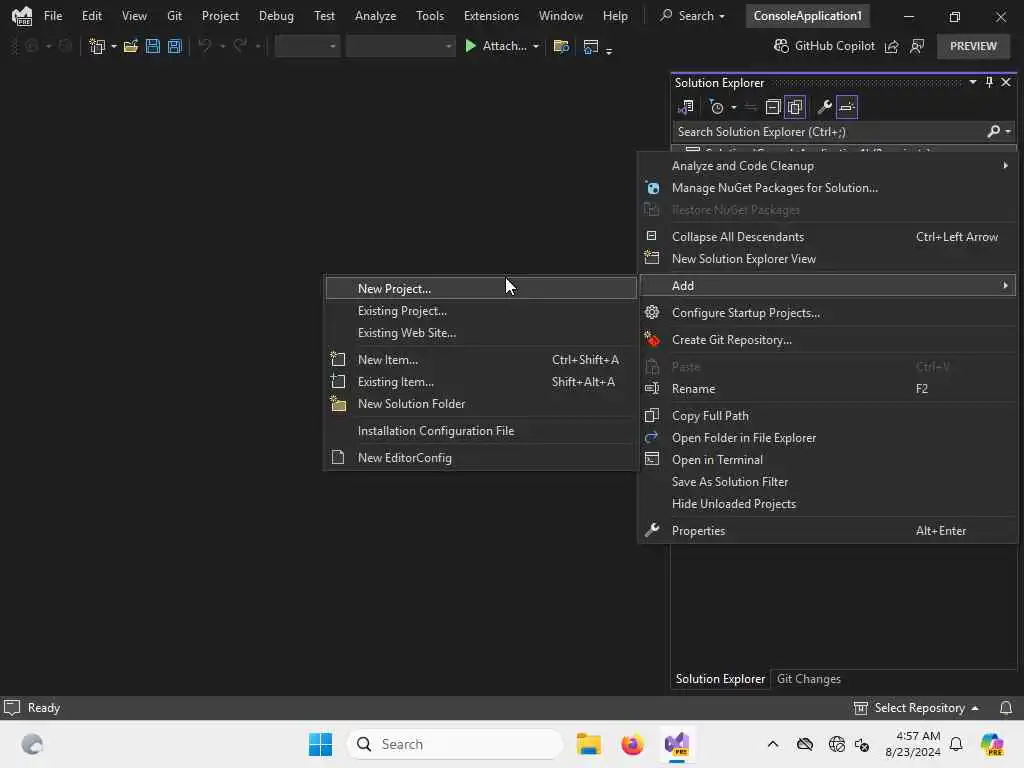Open the toolbar overflow options arrow

point(609,50)
